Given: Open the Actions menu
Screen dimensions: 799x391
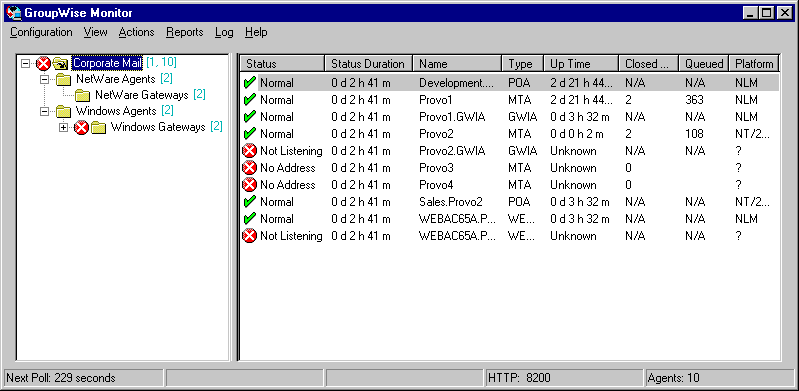Looking at the screenshot, I should pyautogui.click(x=137, y=32).
